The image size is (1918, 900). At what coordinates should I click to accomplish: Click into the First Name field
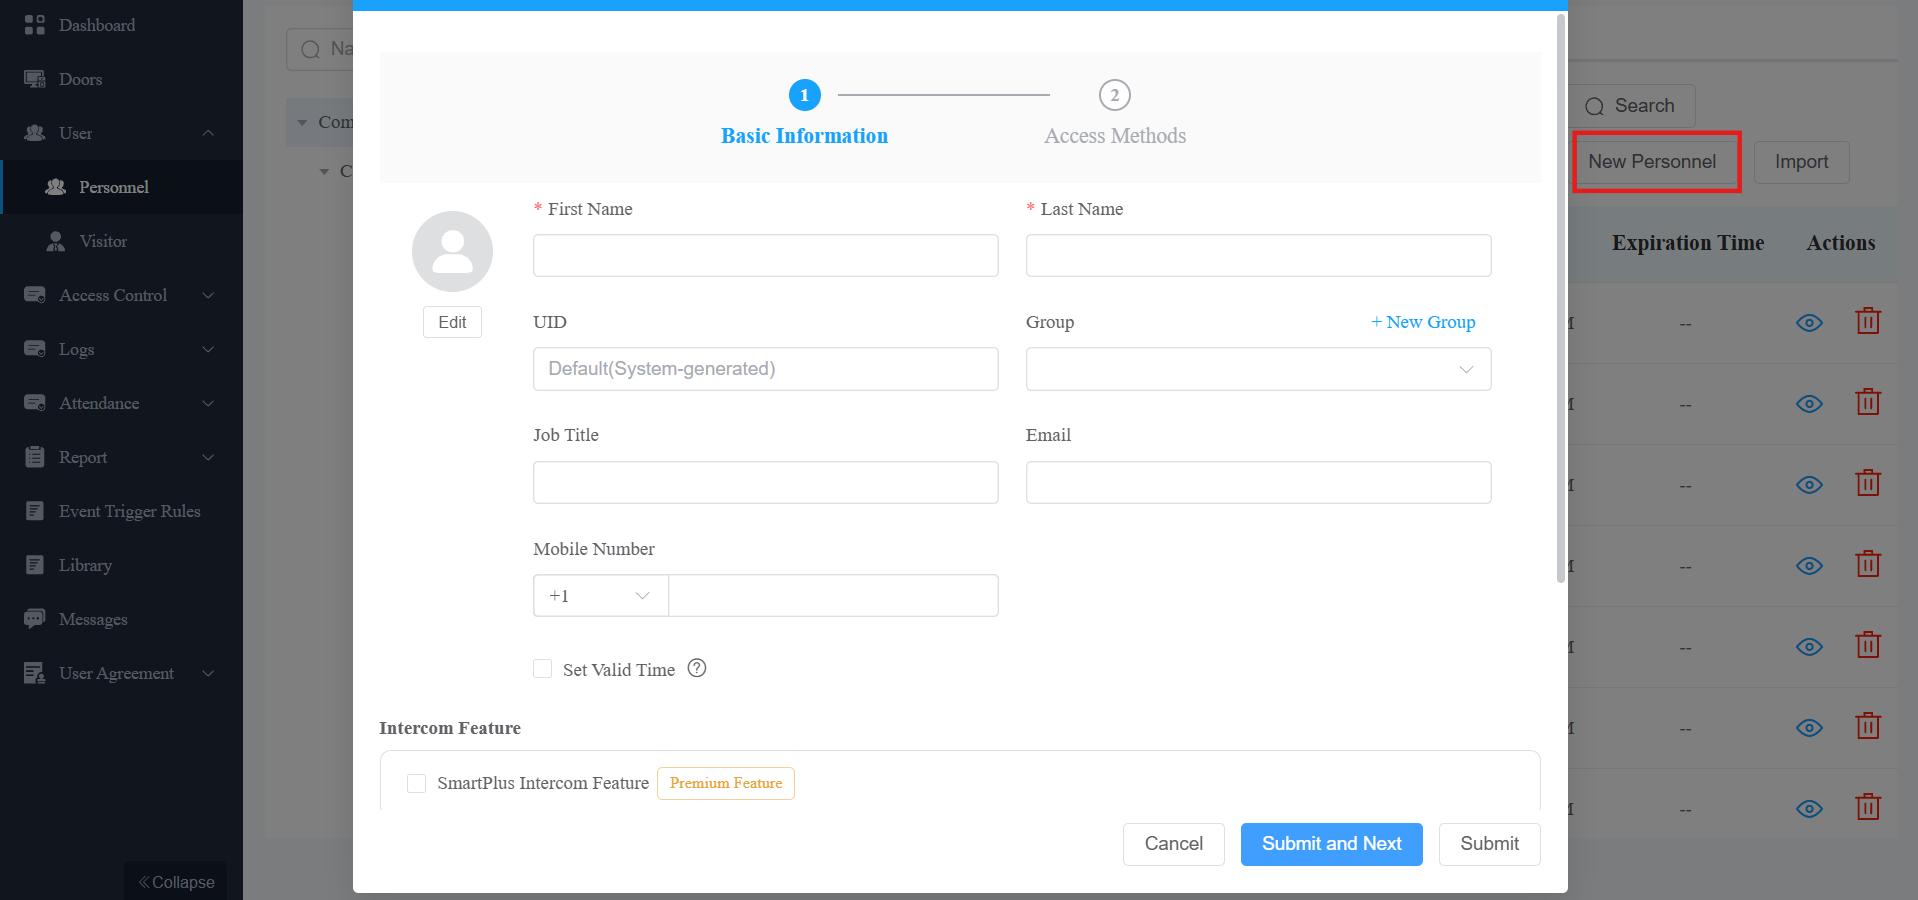(765, 255)
